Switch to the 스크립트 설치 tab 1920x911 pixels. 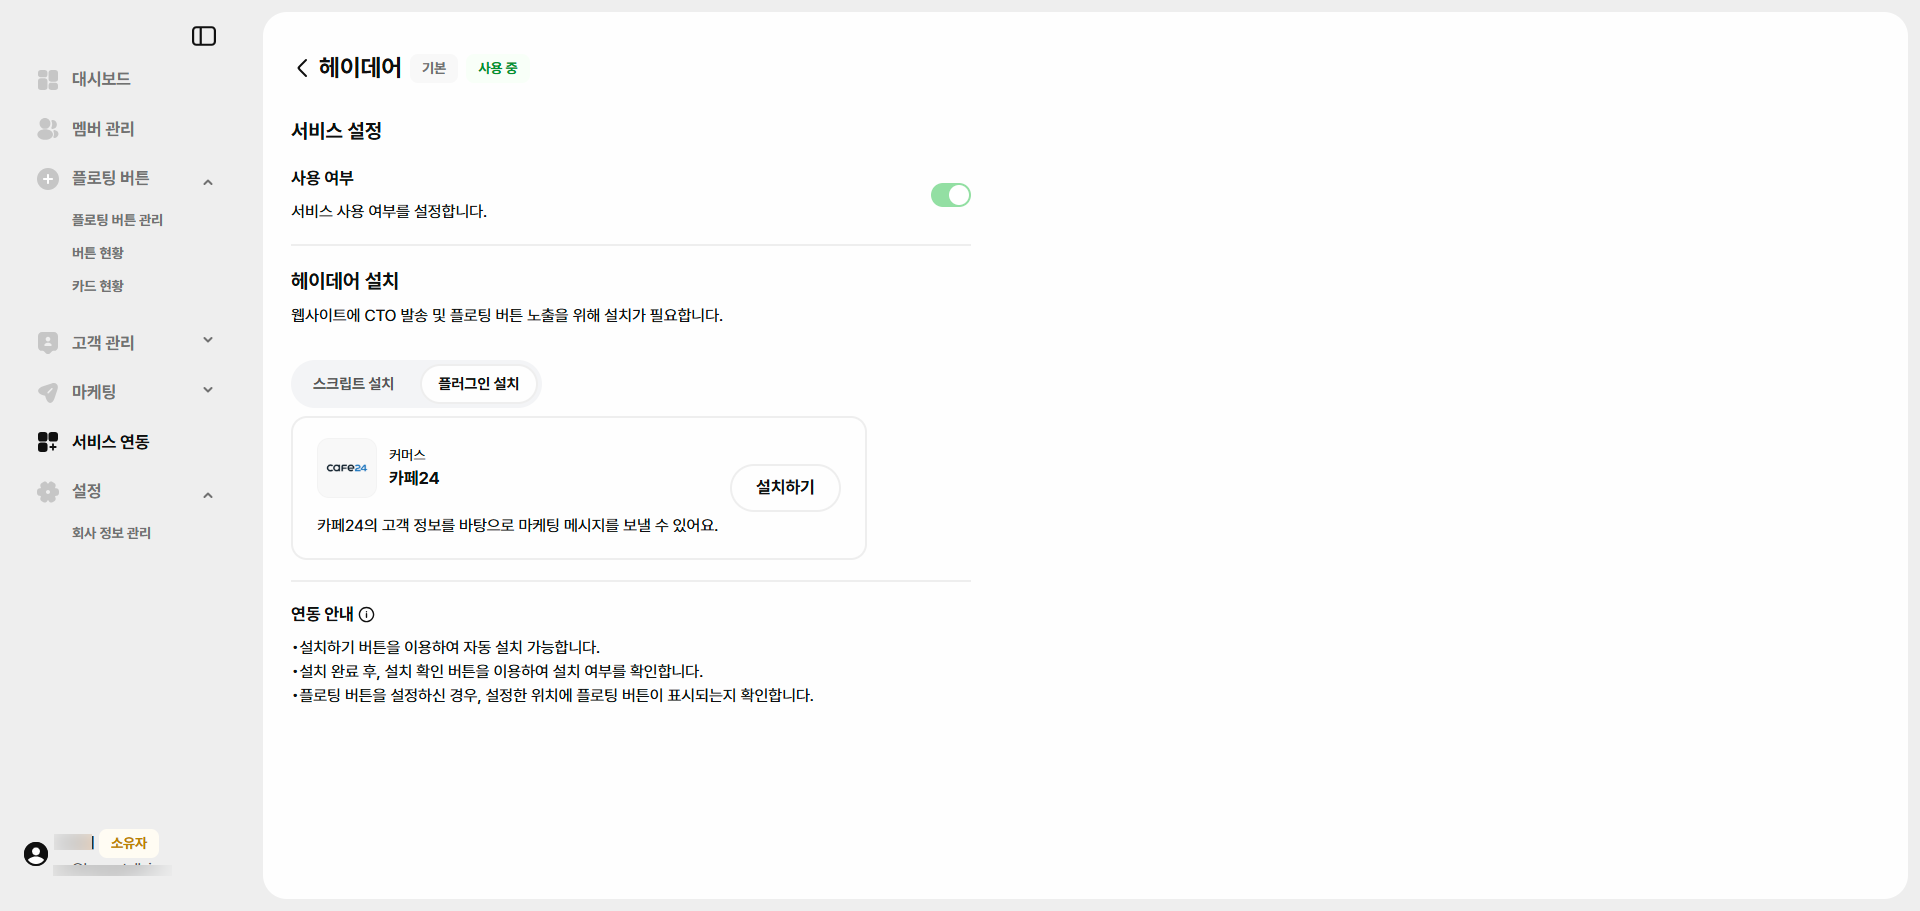coord(354,384)
